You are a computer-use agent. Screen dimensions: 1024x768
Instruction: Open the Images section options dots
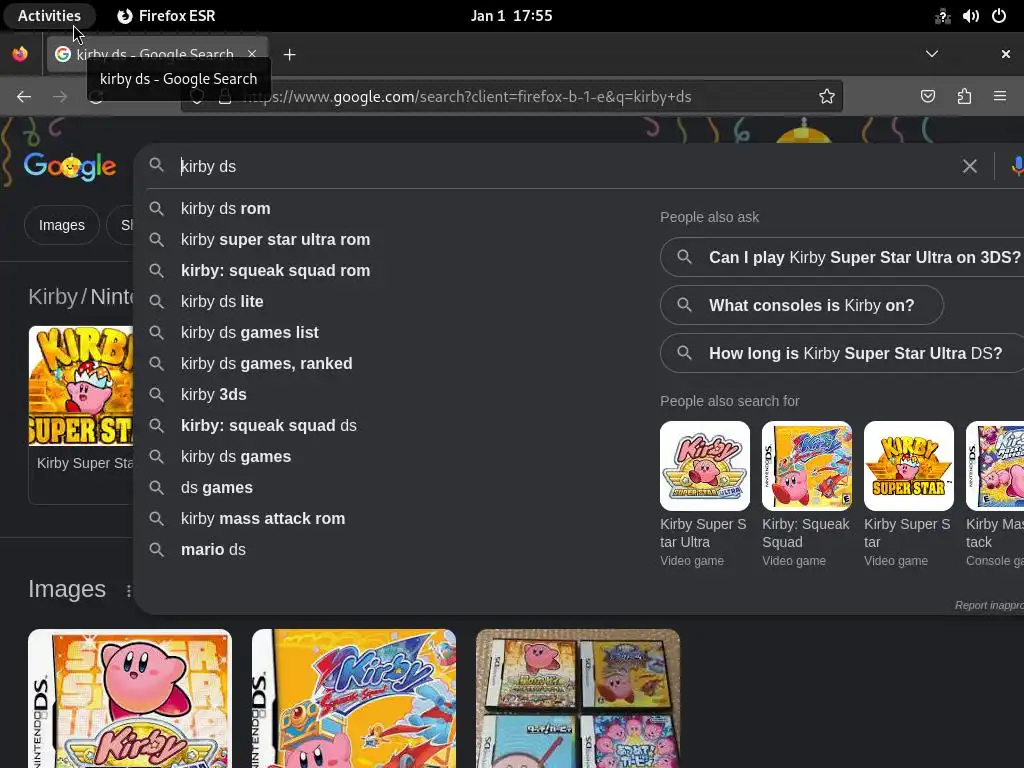tap(129, 590)
